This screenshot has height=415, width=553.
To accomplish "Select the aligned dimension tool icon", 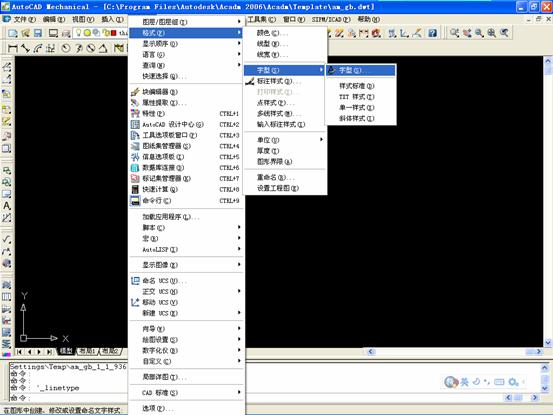I will coord(25,48).
